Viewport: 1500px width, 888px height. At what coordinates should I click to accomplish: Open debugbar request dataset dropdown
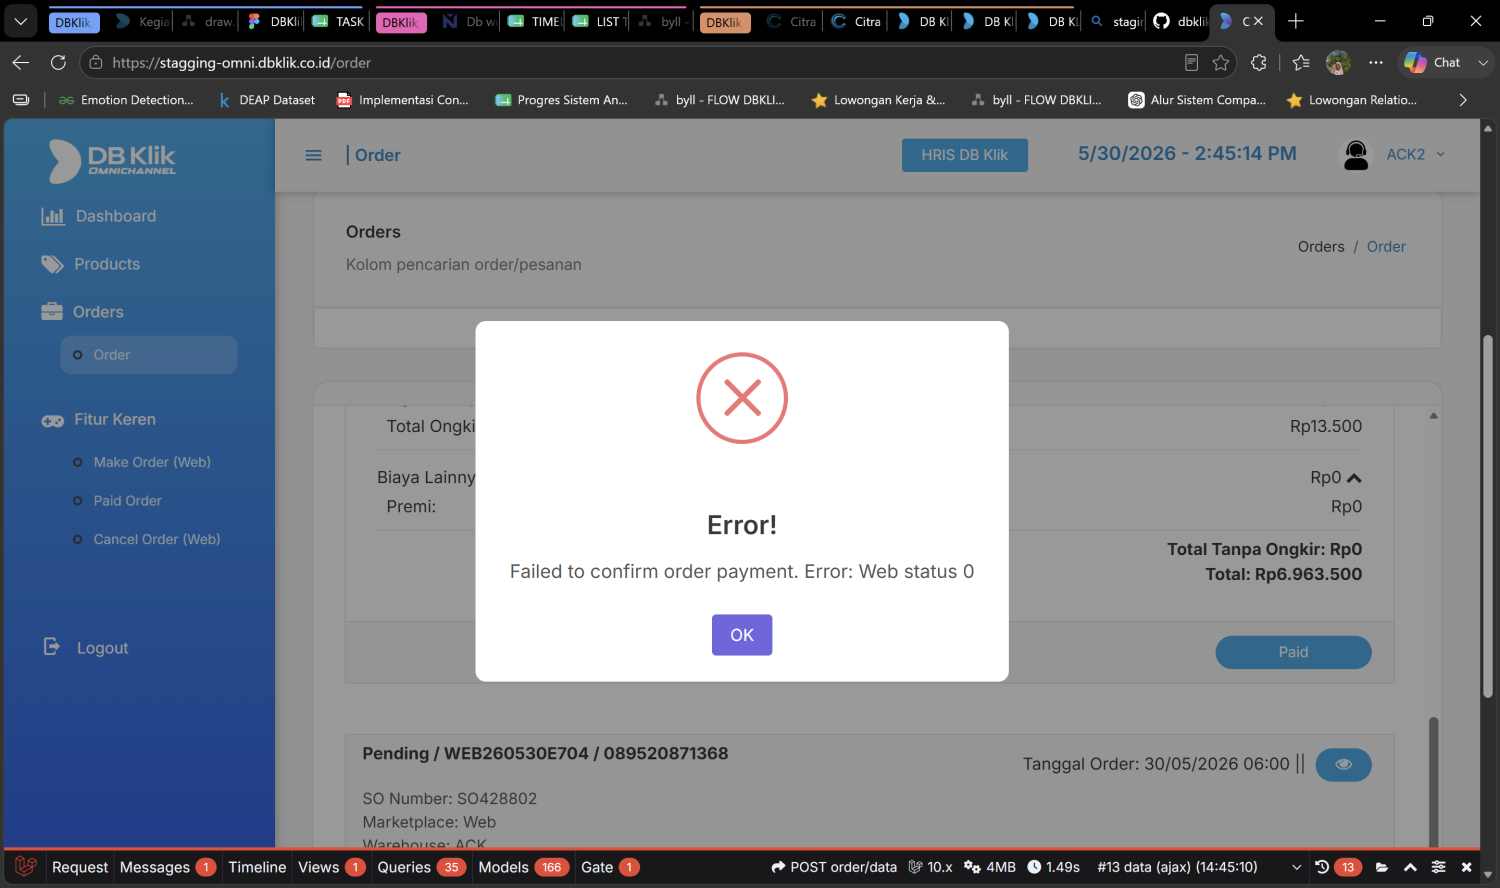[x=1201, y=867]
